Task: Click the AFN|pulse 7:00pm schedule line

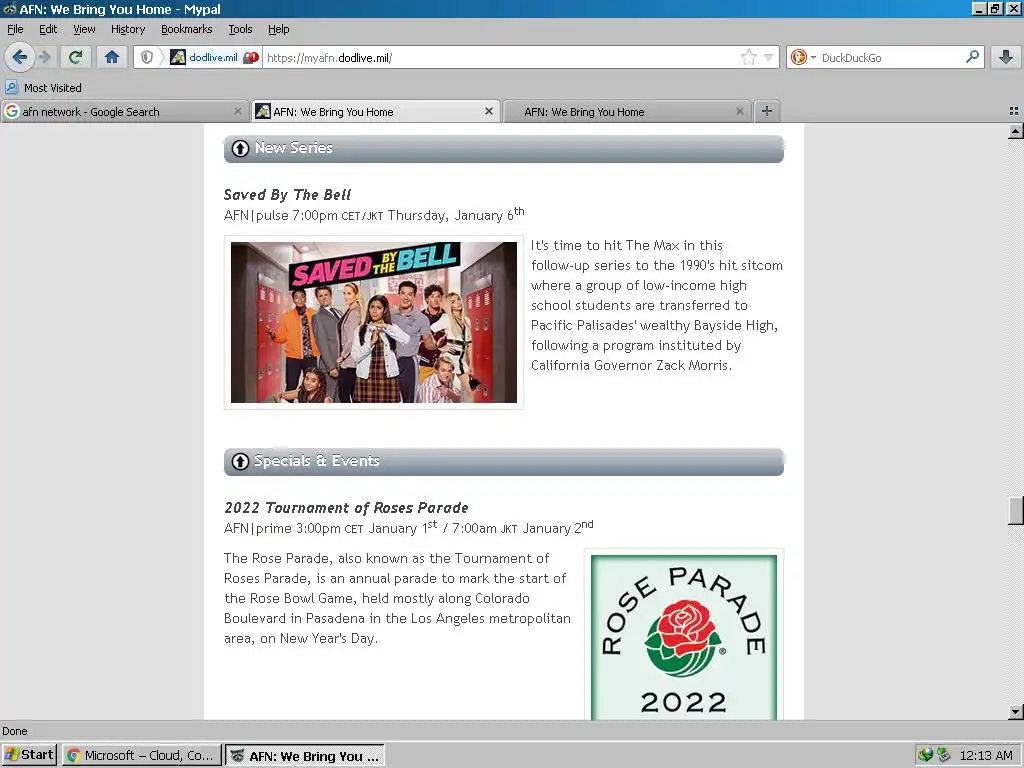Action: (x=374, y=214)
